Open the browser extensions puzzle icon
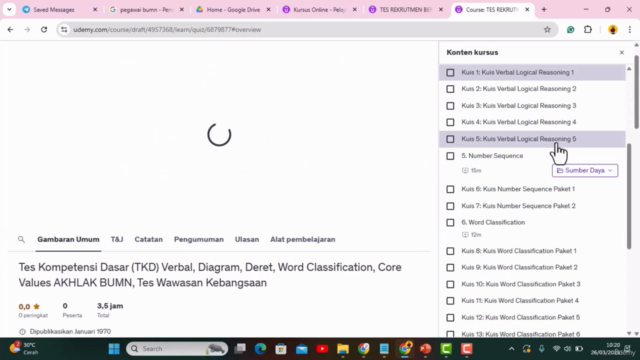This screenshot has width=640, height=360. pyautogui.click(x=588, y=29)
